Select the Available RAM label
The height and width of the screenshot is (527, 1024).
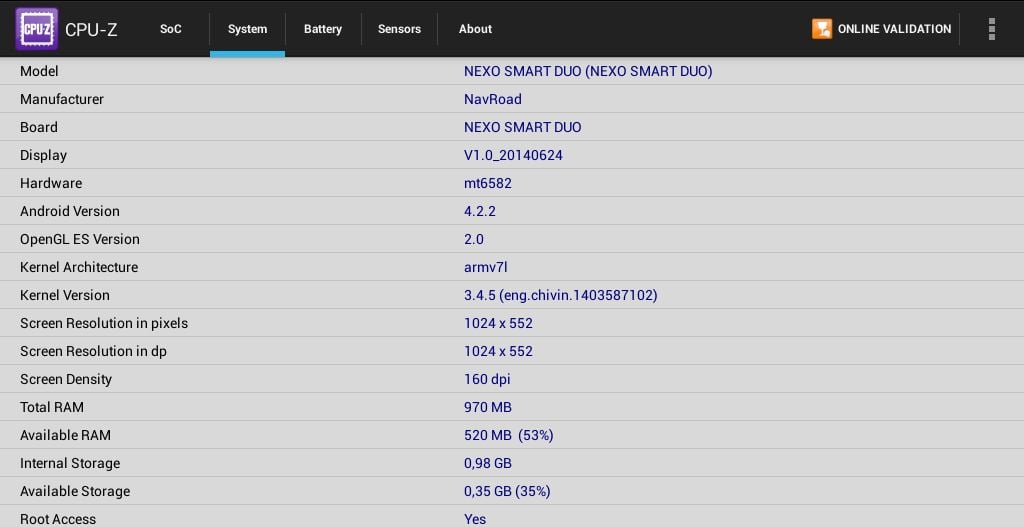65,436
